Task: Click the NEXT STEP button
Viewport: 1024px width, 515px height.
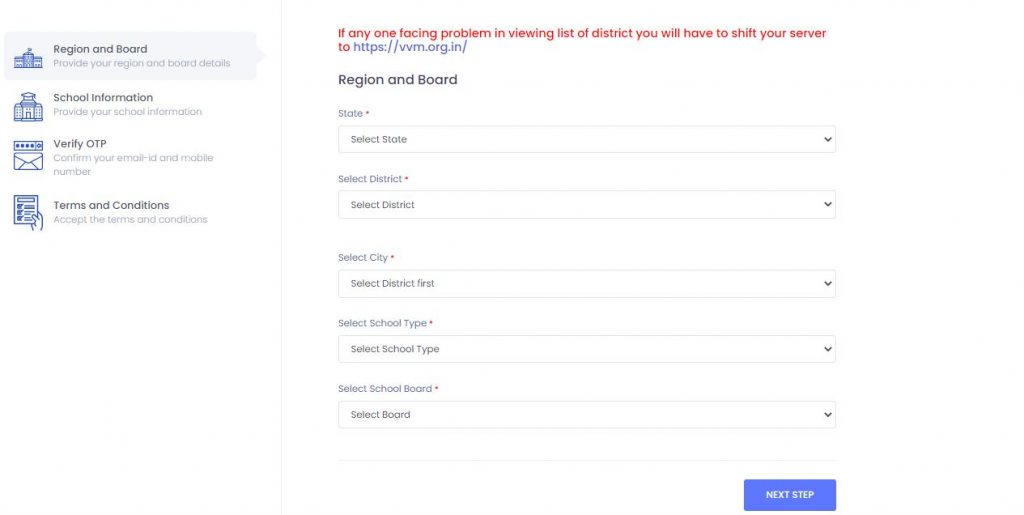Action: pyautogui.click(x=790, y=495)
